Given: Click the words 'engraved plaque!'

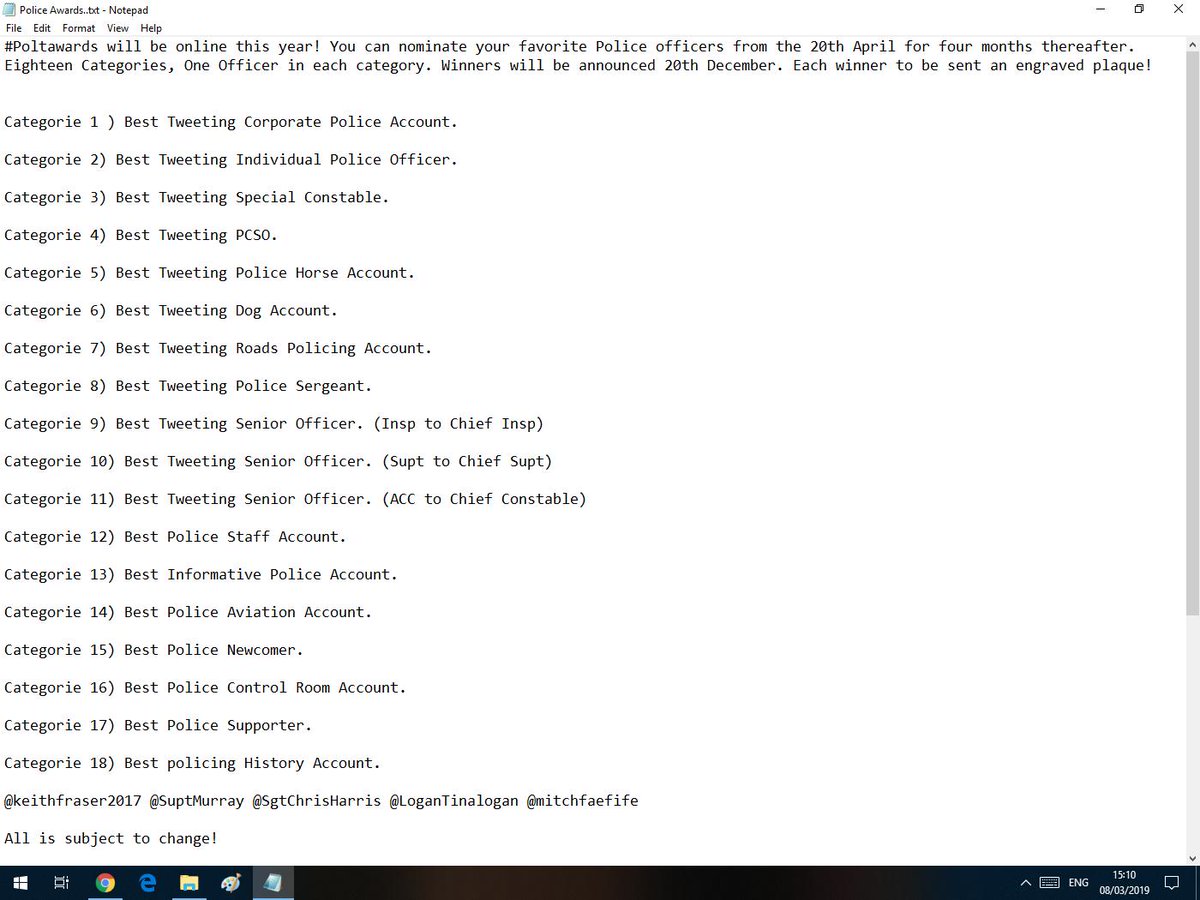Looking at the screenshot, I should pyautogui.click(x=1083, y=66).
